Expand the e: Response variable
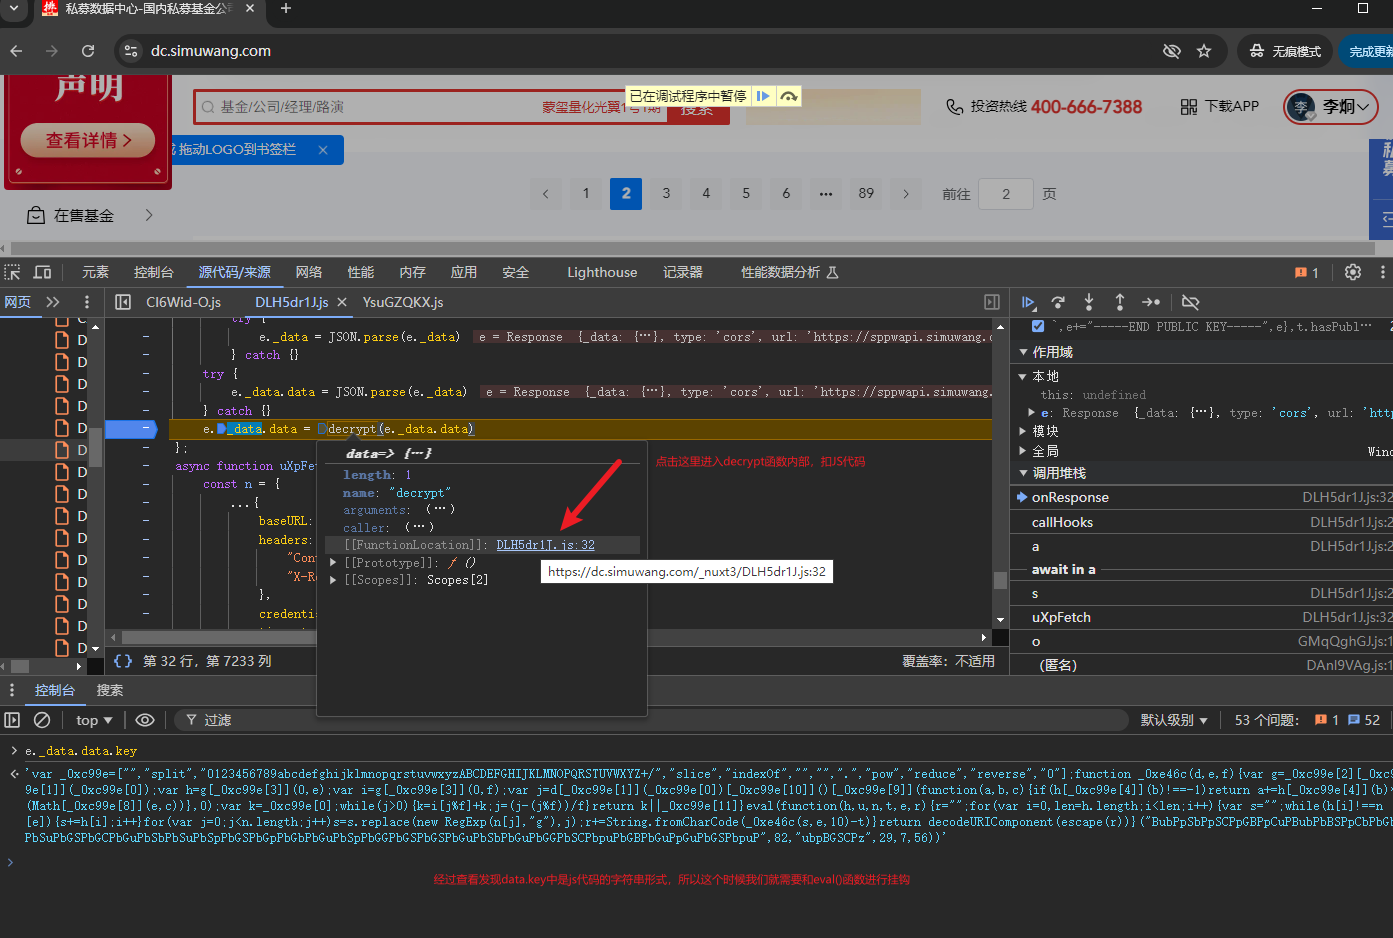 point(1032,412)
